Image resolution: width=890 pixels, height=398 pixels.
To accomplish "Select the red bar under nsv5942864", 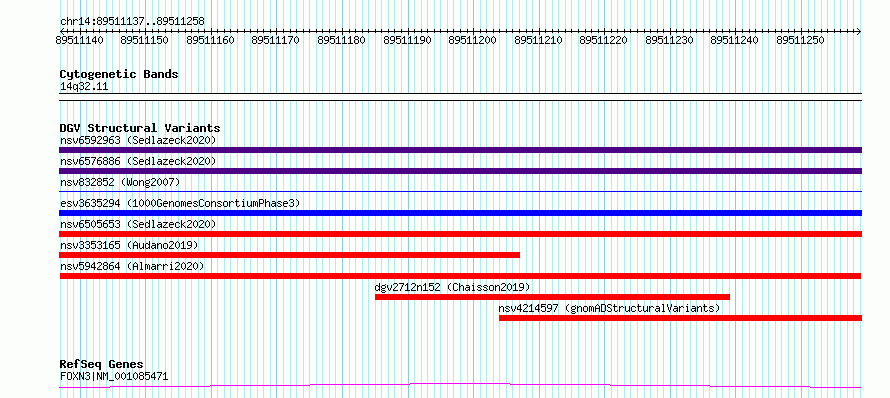I will [460, 276].
